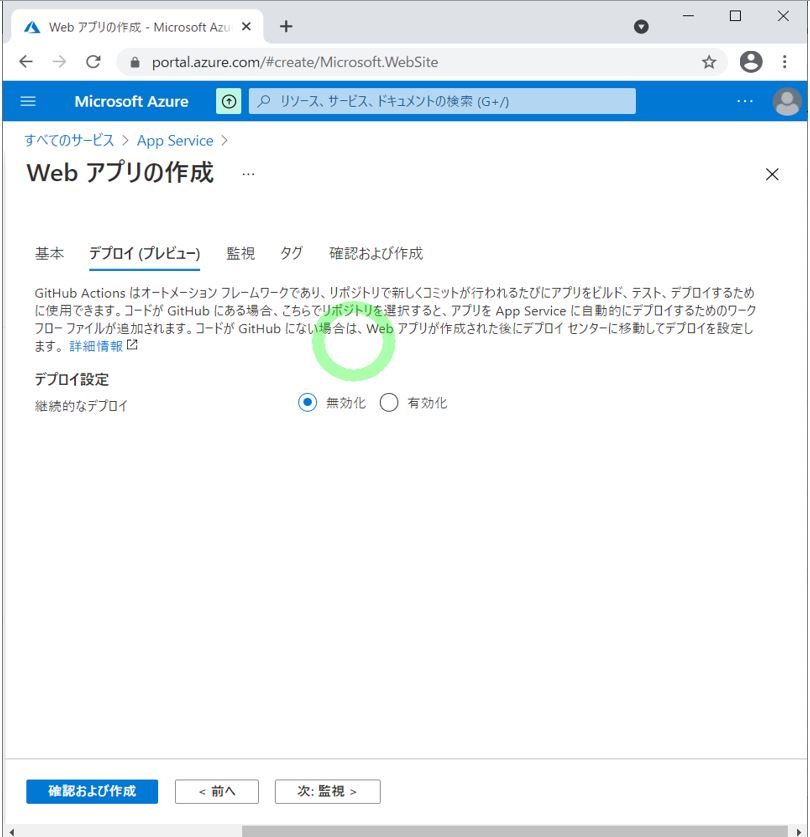810x837 pixels.
Task: Click the < 前へ button
Action: coord(217,791)
